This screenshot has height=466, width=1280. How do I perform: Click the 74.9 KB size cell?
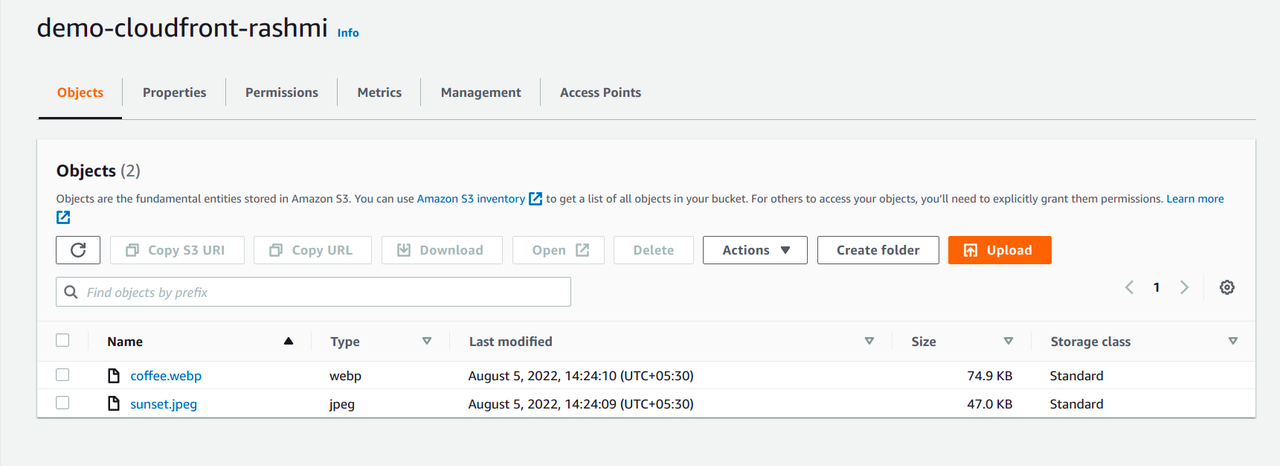click(989, 376)
